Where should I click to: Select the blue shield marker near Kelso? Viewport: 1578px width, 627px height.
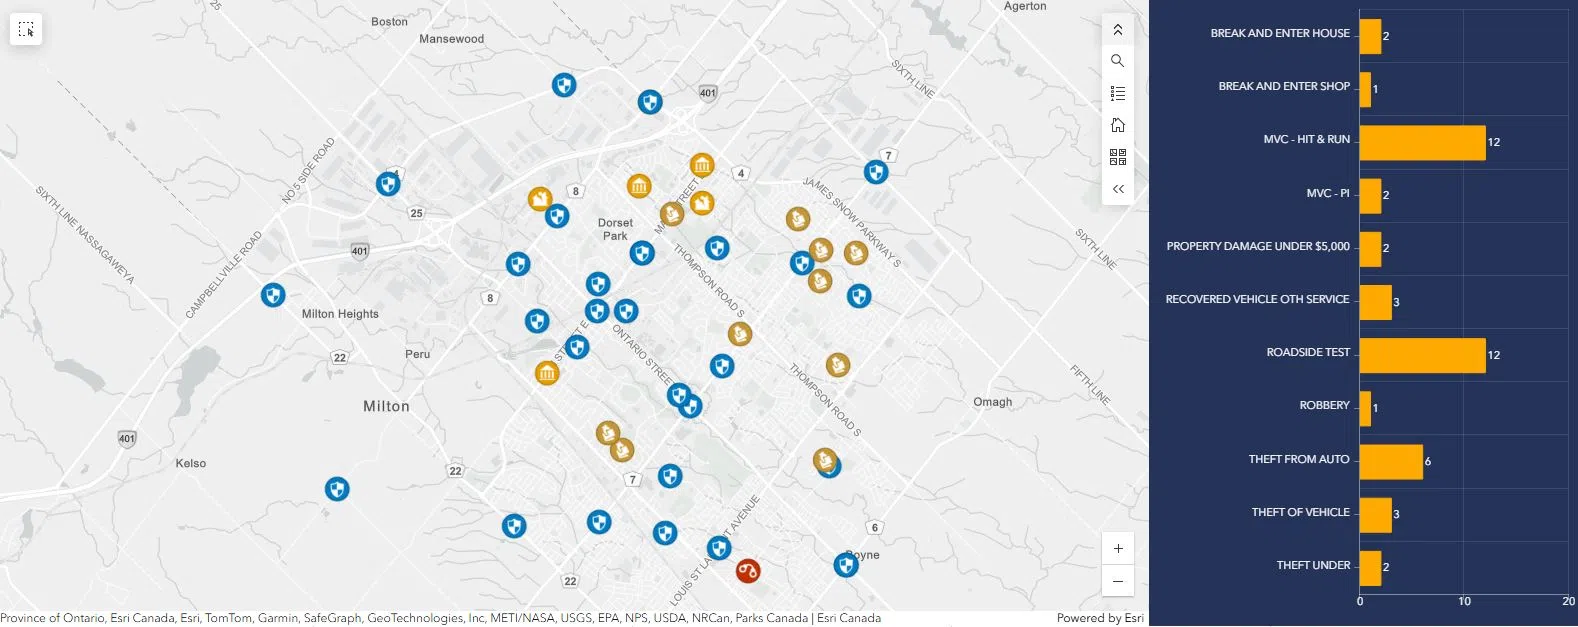pos(337,489)
